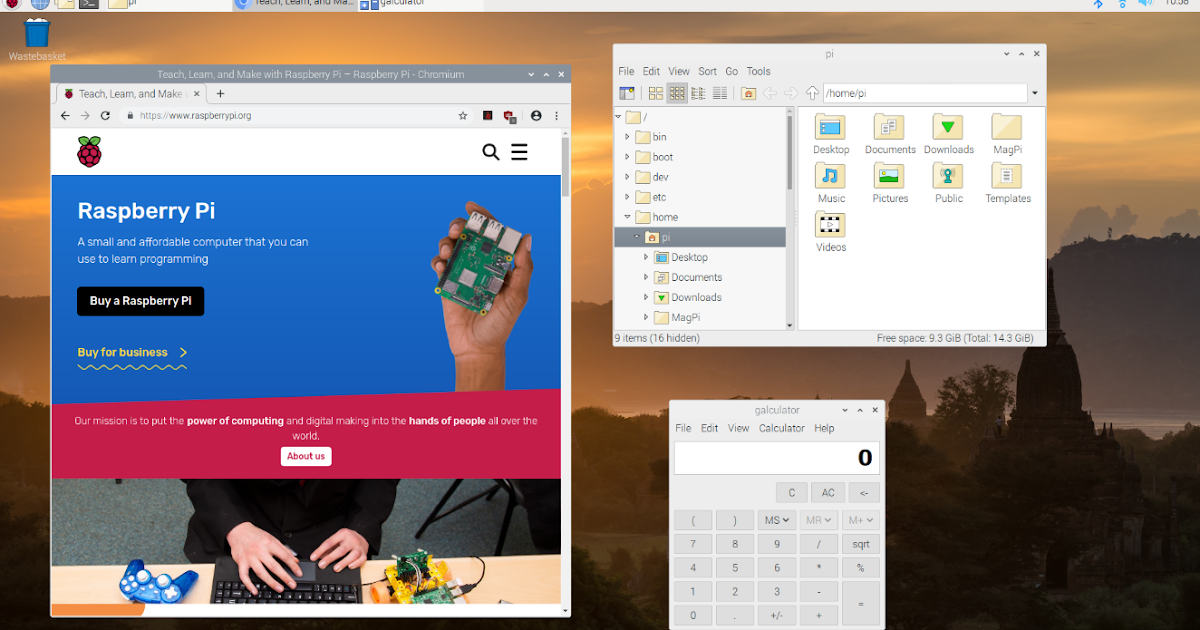
Task: Click the Home folder icon in the toolbar
Action: [748, 92]
